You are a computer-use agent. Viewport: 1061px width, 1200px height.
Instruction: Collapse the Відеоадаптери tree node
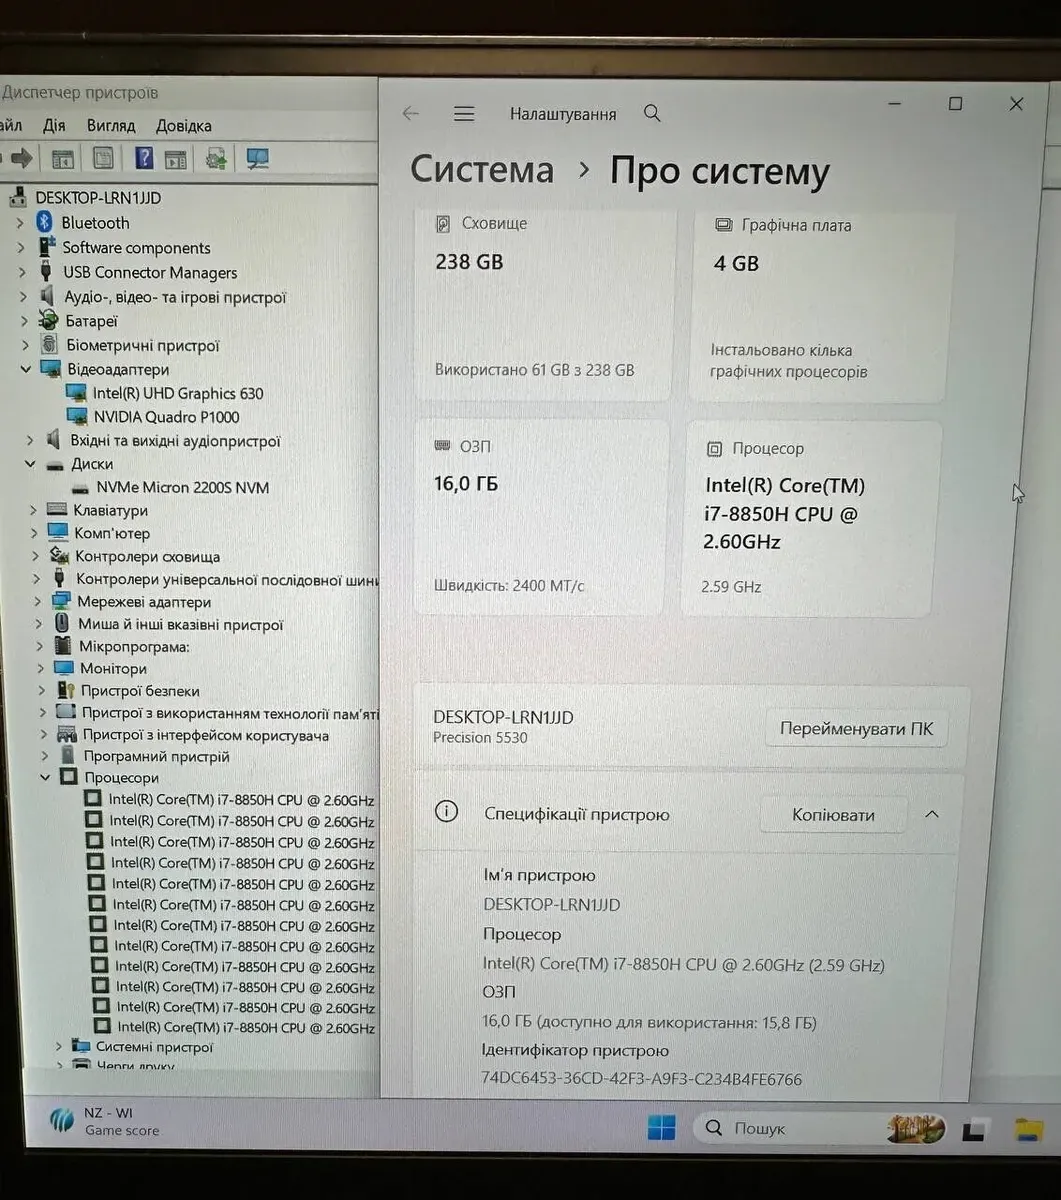click(26, 369)
